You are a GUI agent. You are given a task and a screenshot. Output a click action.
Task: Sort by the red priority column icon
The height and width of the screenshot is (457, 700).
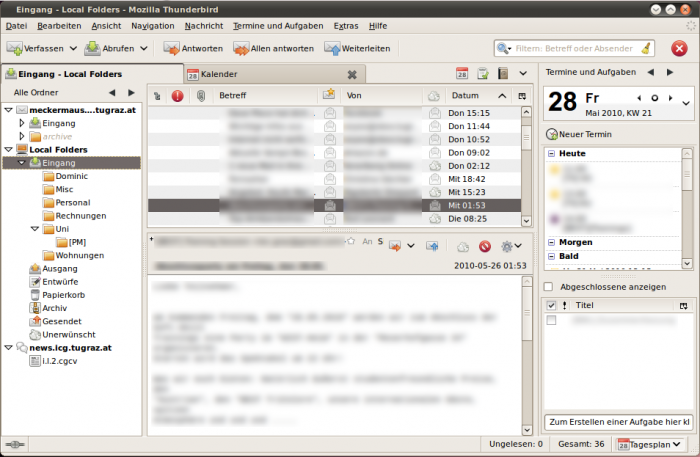[x=178, y=96]
